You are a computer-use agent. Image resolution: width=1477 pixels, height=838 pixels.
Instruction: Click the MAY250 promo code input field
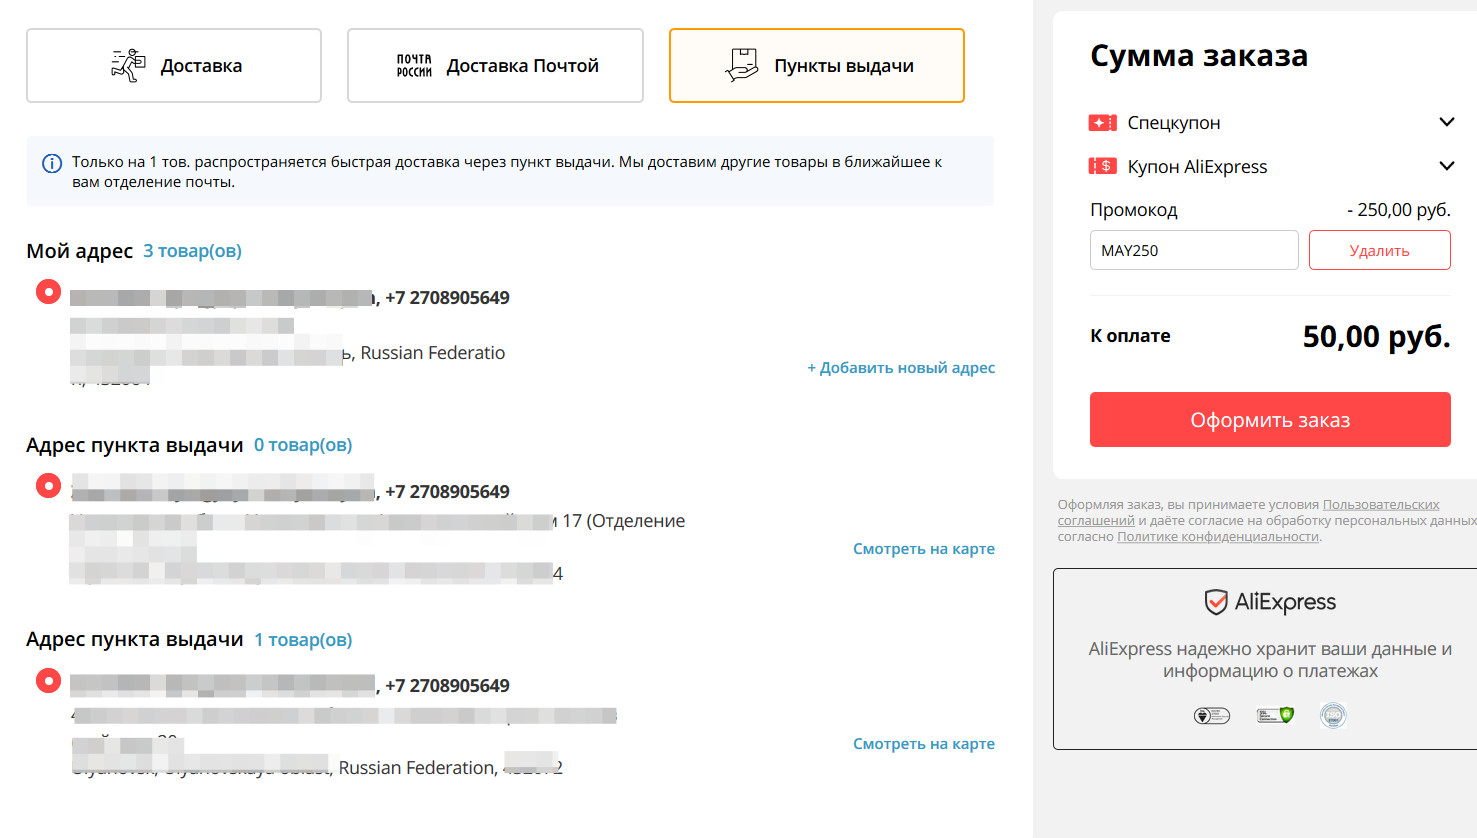click(1194, 250)
